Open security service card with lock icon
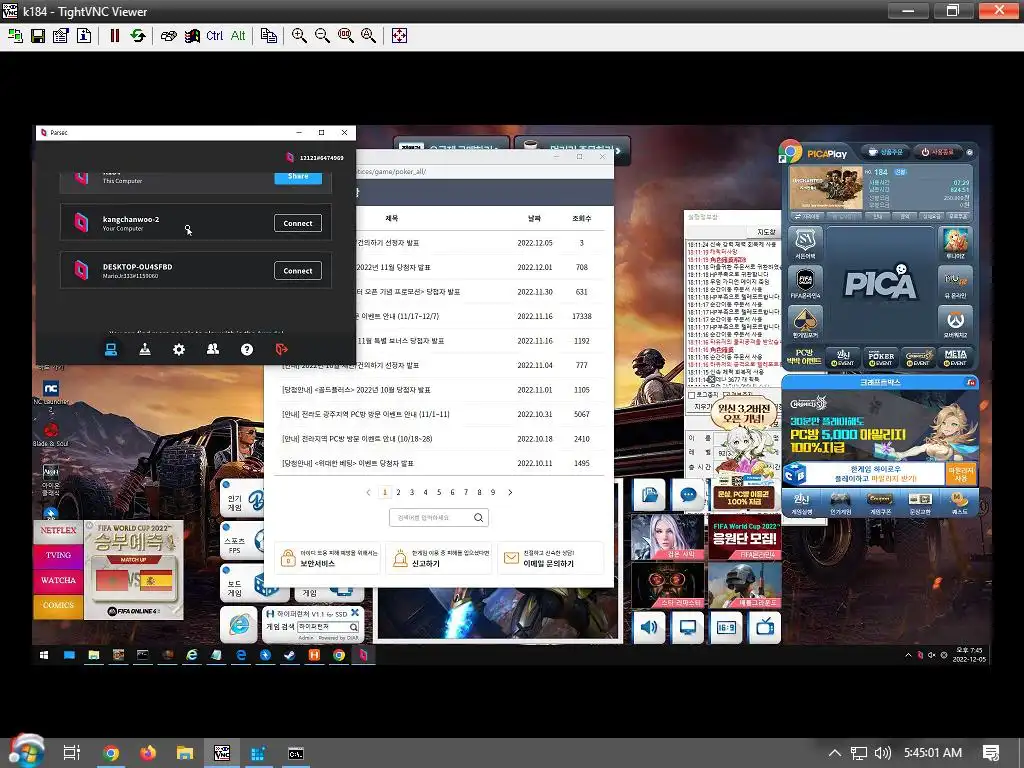 327,558
